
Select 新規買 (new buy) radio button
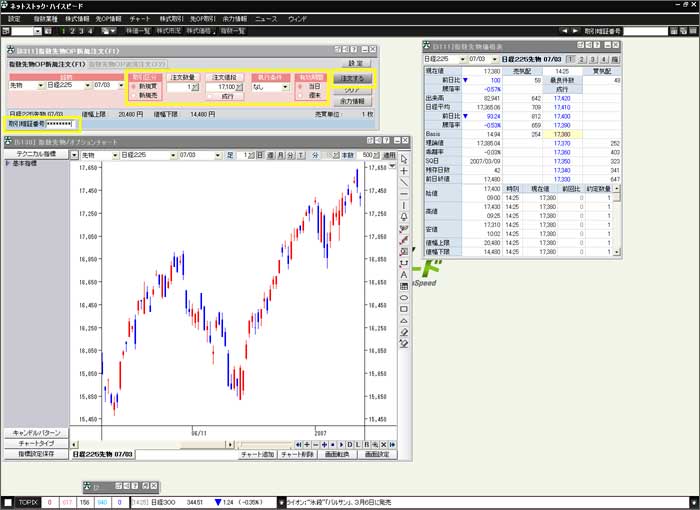pos(133,87)
